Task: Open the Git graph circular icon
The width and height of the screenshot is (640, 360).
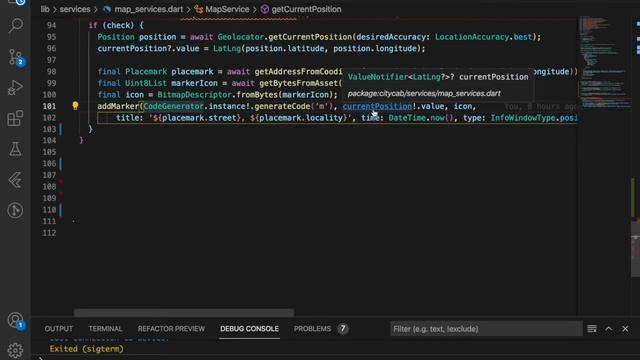Action: click(15, 210)
